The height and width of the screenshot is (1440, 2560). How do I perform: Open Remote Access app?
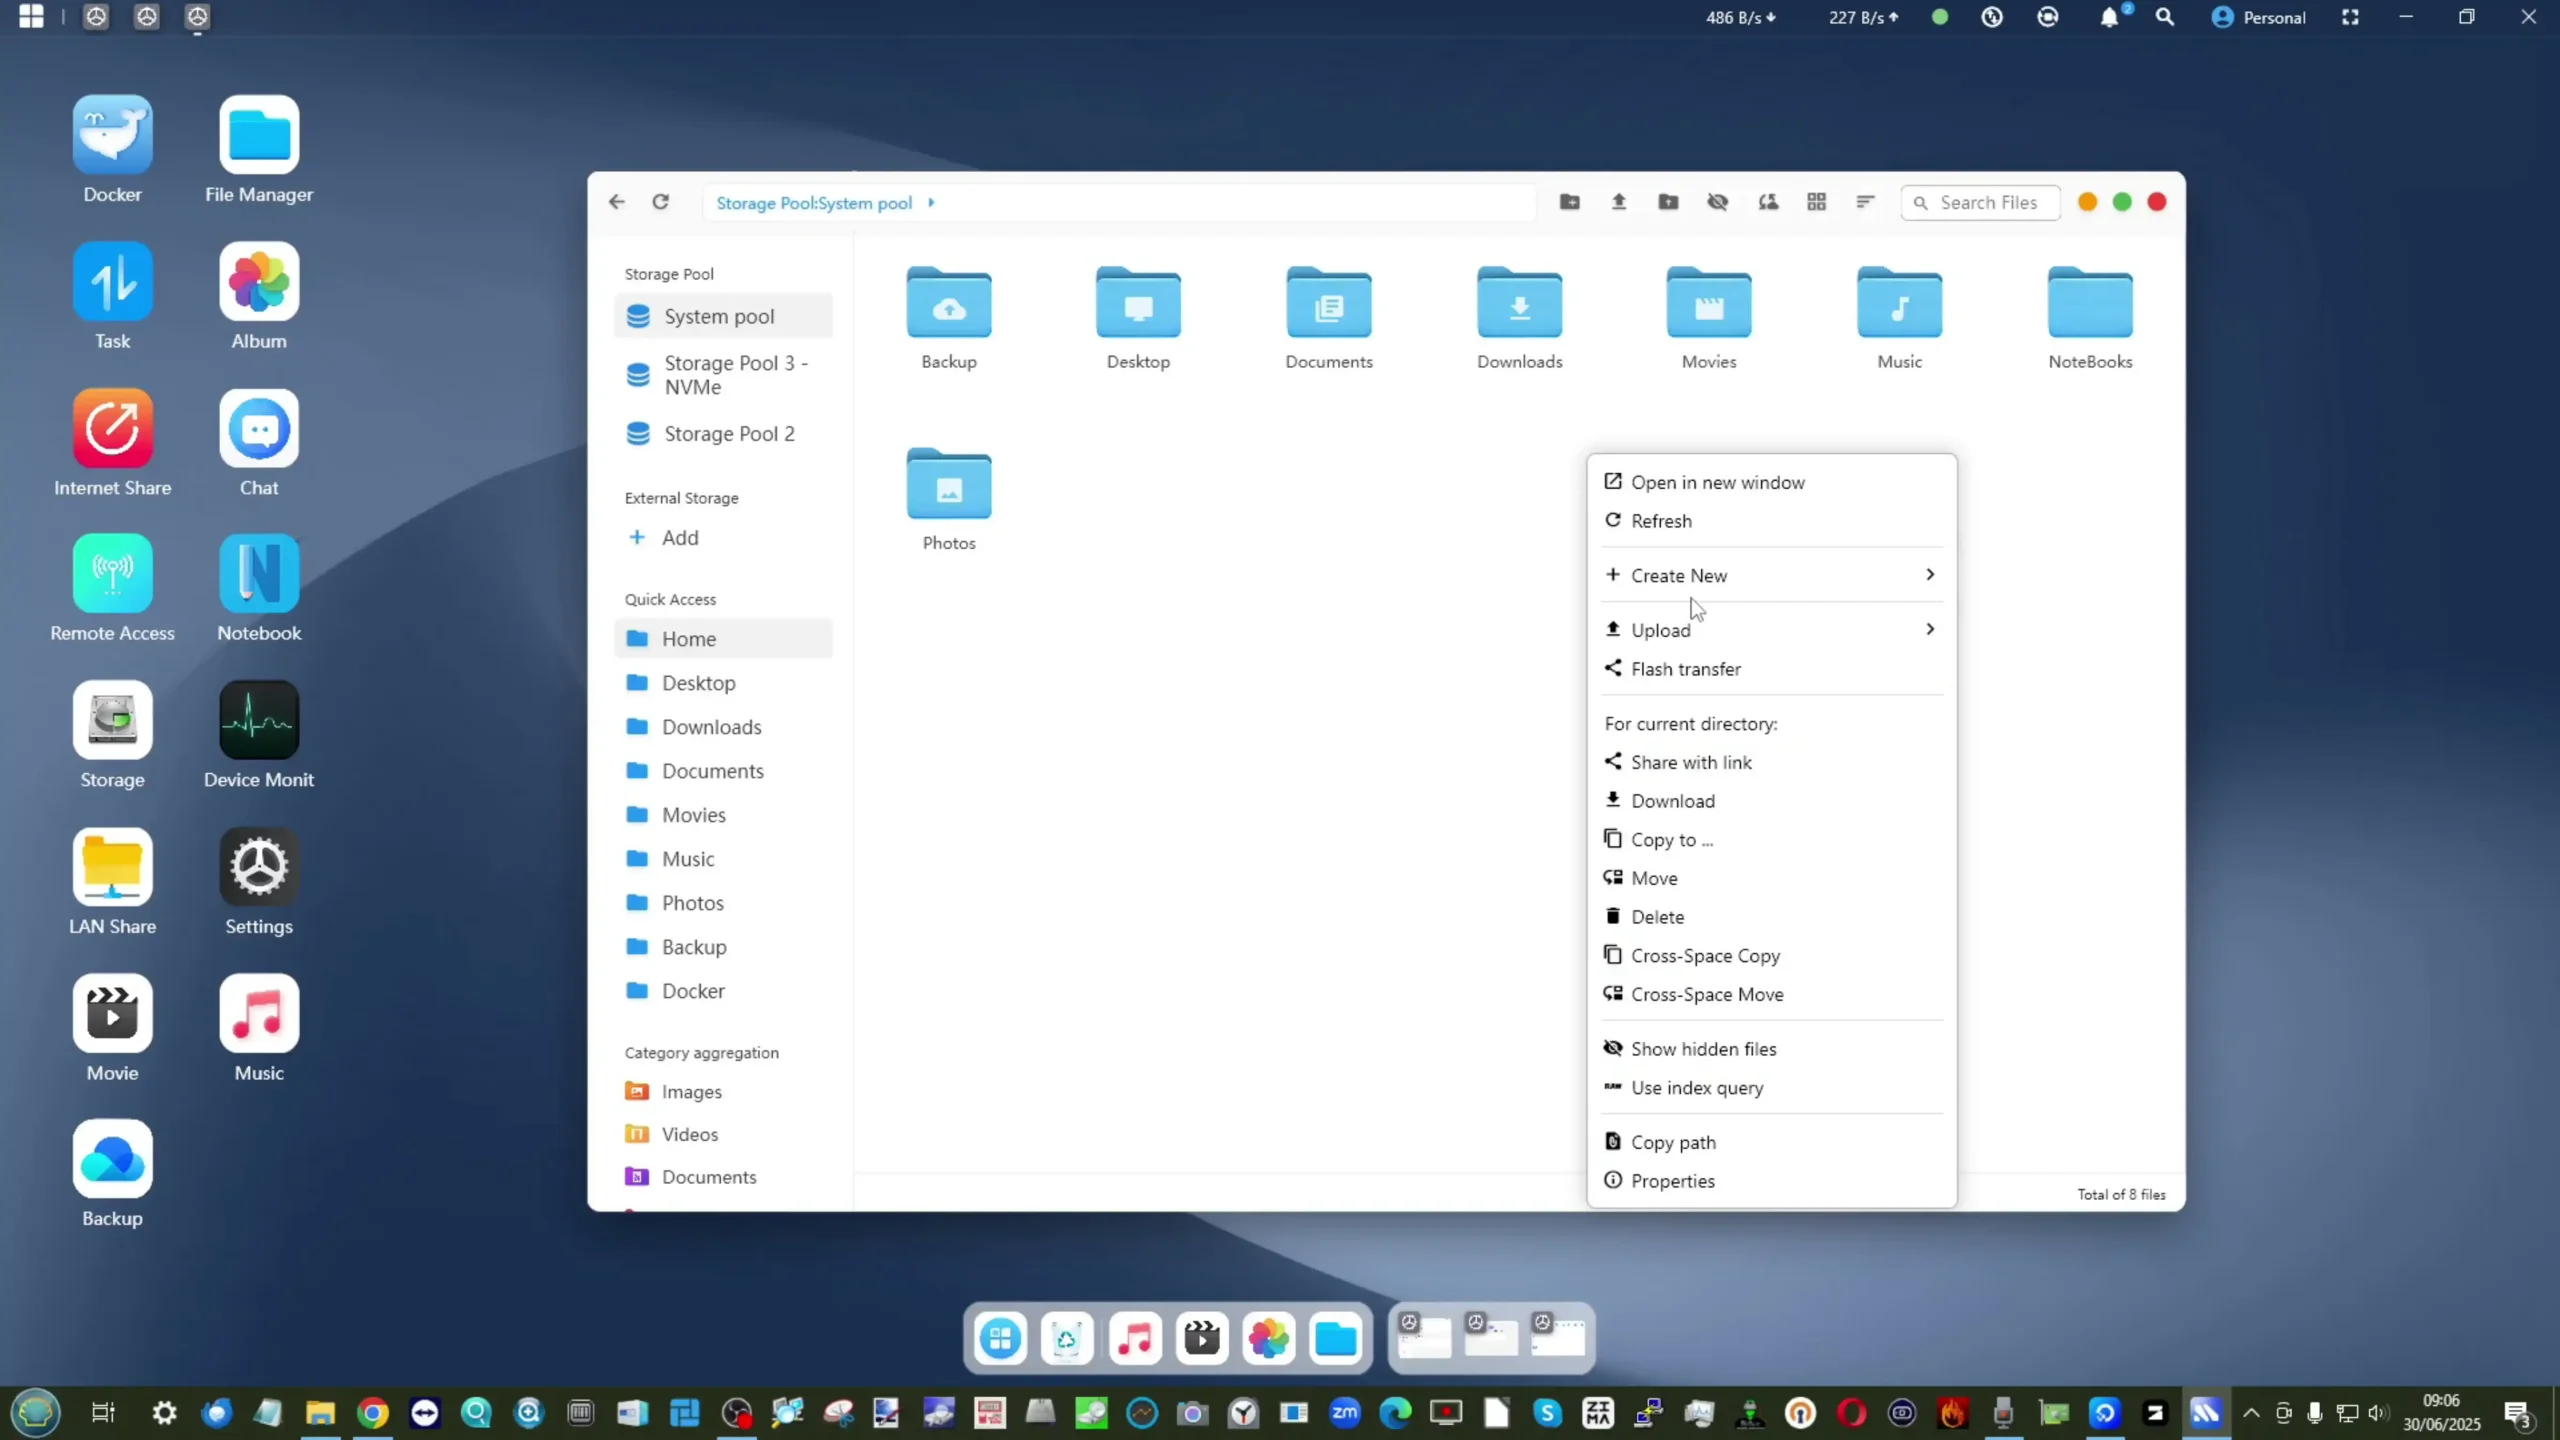[x=112, y=574]
